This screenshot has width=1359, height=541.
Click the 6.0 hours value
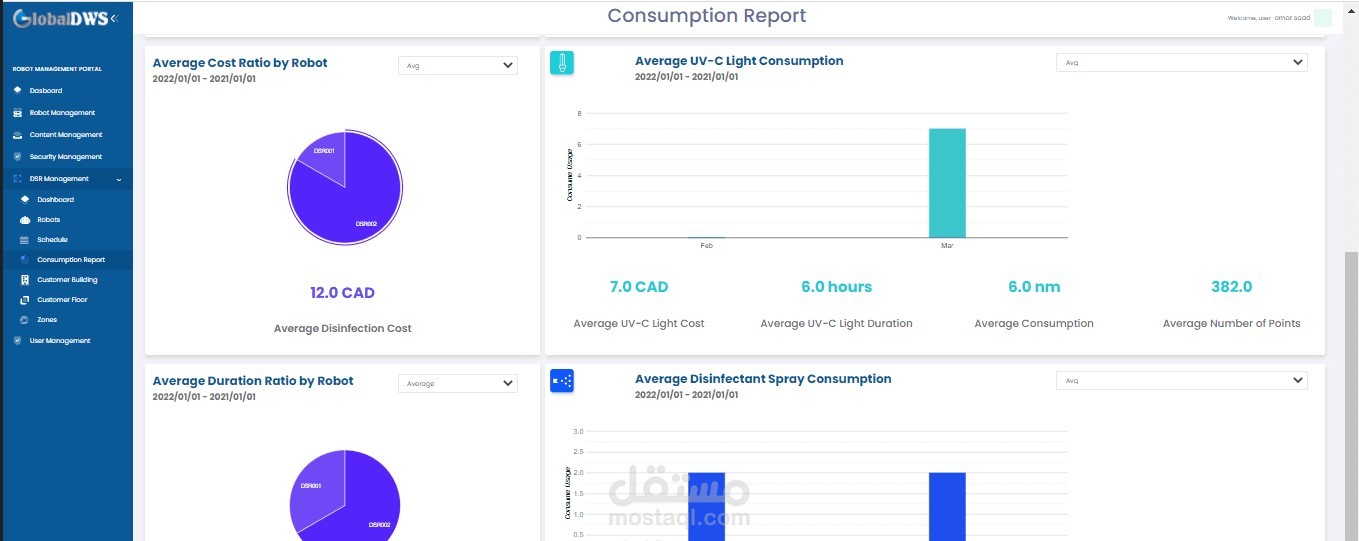click(836, 287)
